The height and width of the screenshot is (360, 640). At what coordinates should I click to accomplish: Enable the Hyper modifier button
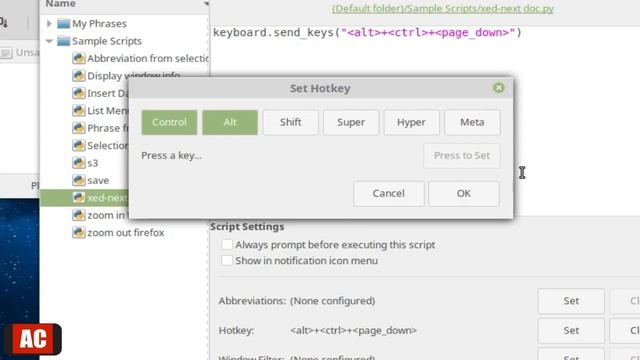click(411, 122)
